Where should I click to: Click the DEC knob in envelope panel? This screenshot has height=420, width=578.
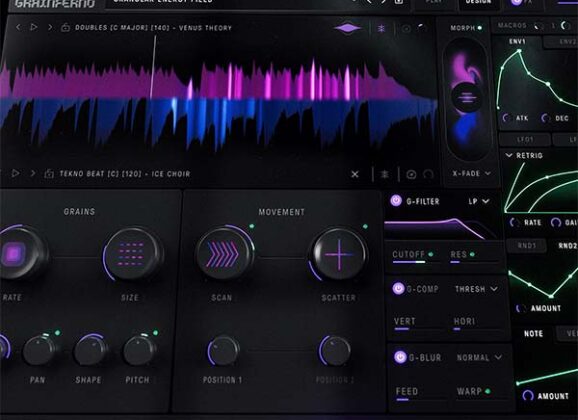tap(546, 118)
